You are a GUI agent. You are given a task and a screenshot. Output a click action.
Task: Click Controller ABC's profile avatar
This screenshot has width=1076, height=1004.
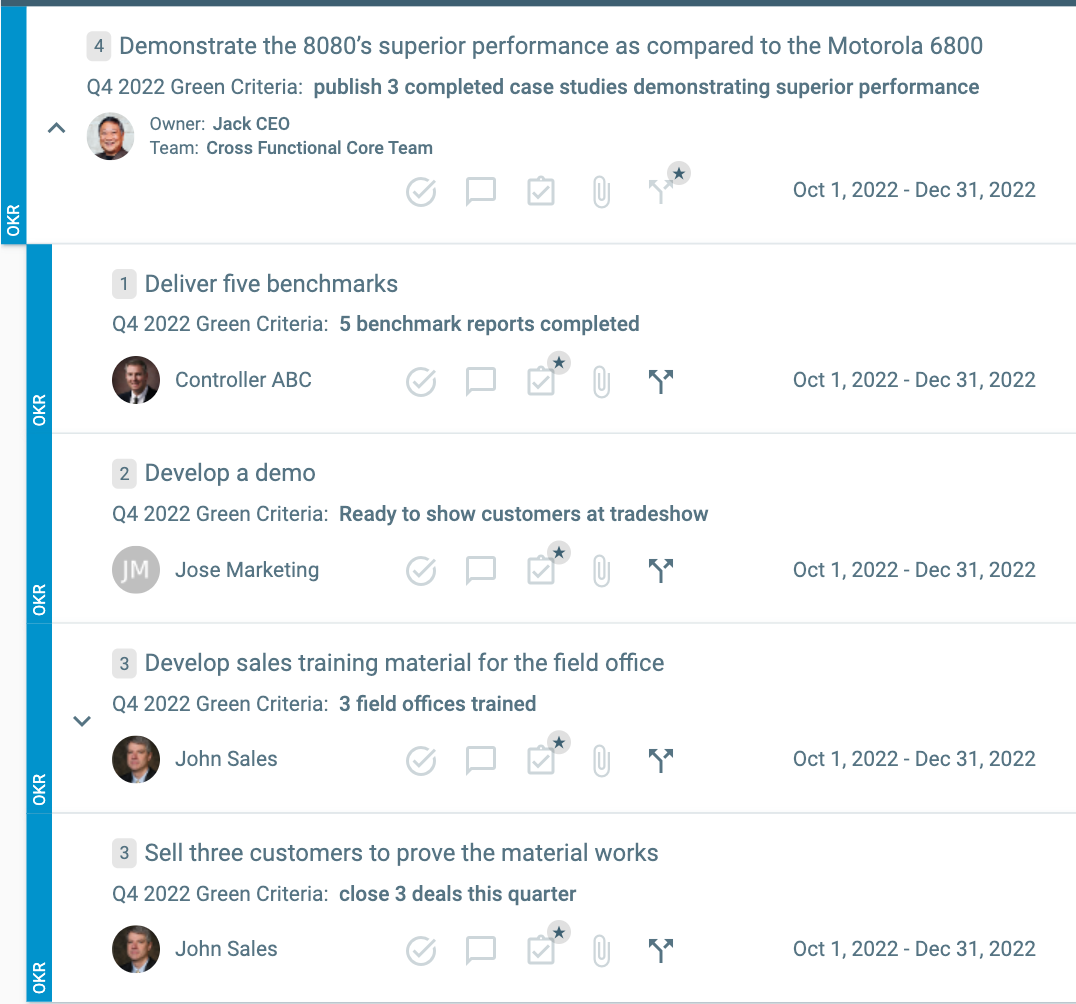point(136,380)
